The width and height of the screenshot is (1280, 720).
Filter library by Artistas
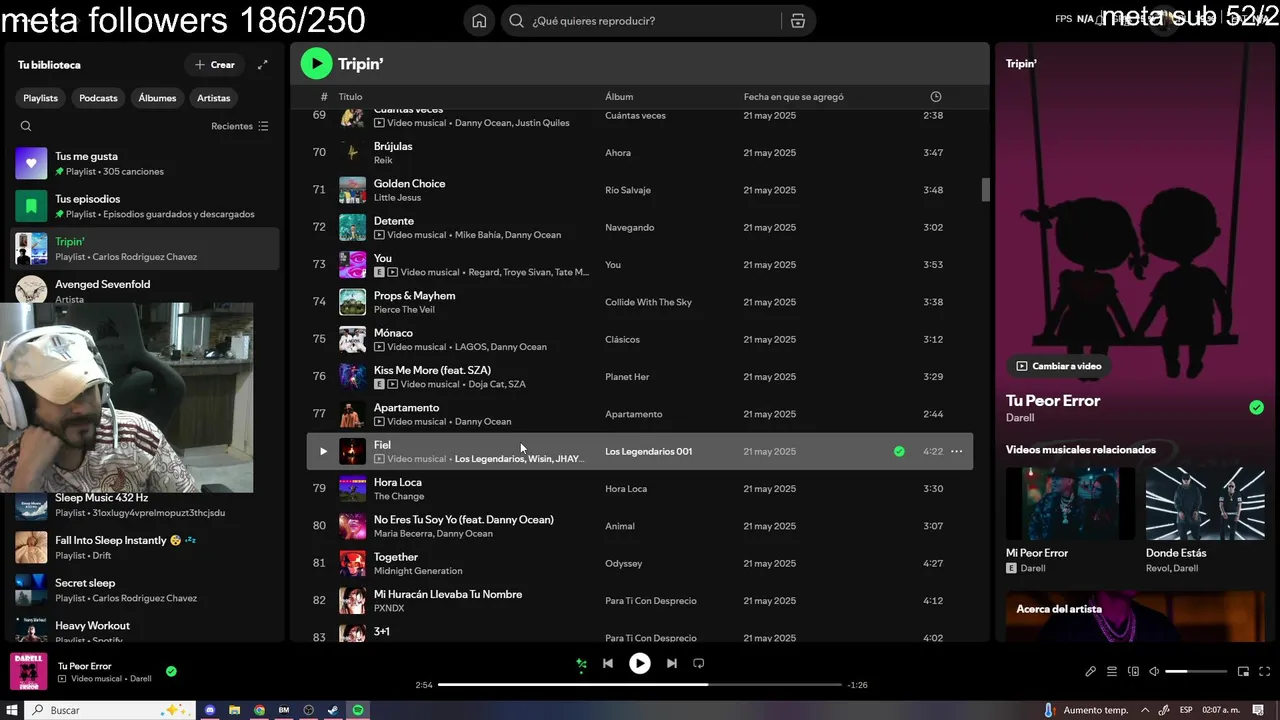(214, 98)
